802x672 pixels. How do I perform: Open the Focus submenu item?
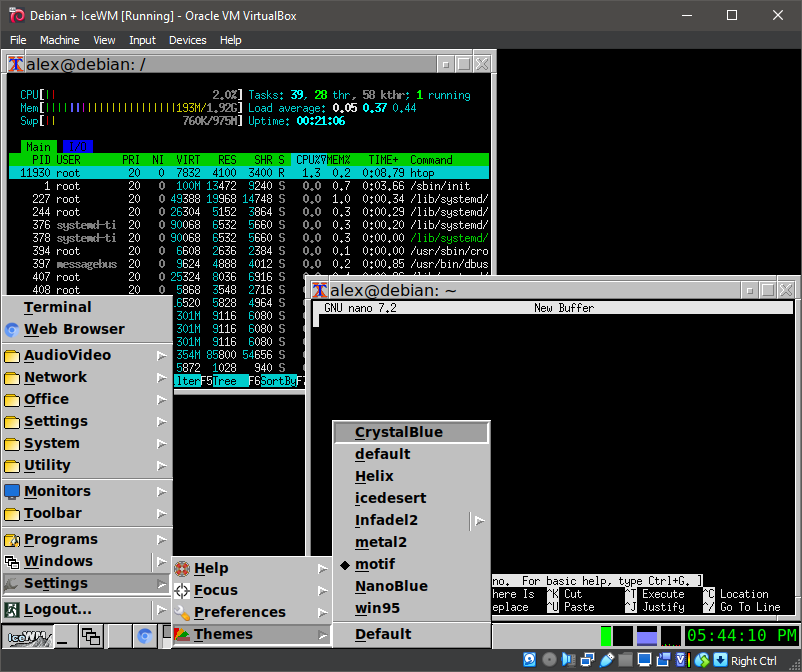(215, 590)
